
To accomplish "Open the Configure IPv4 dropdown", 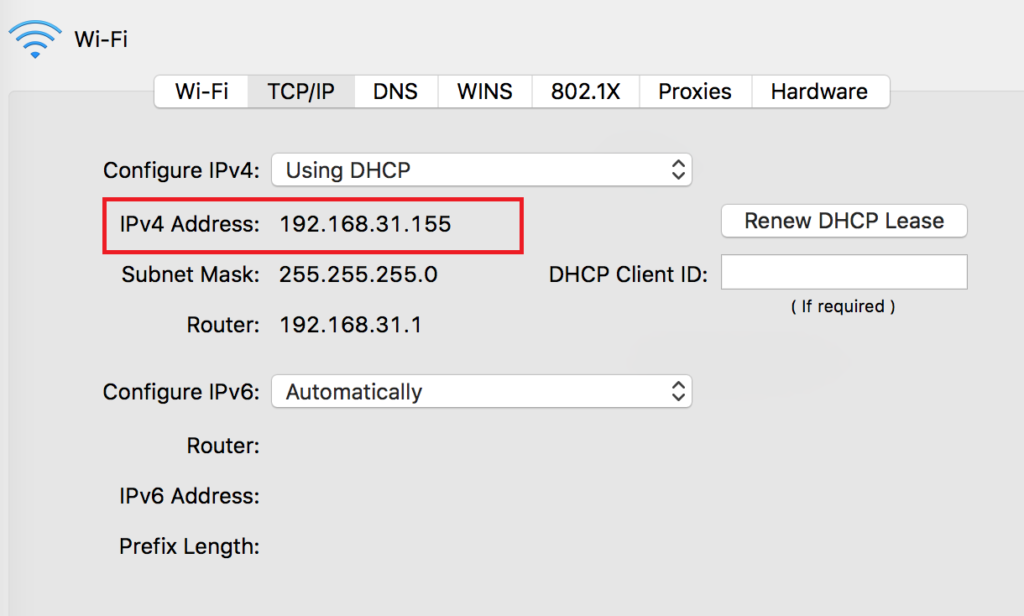I will tap(481, 170).
